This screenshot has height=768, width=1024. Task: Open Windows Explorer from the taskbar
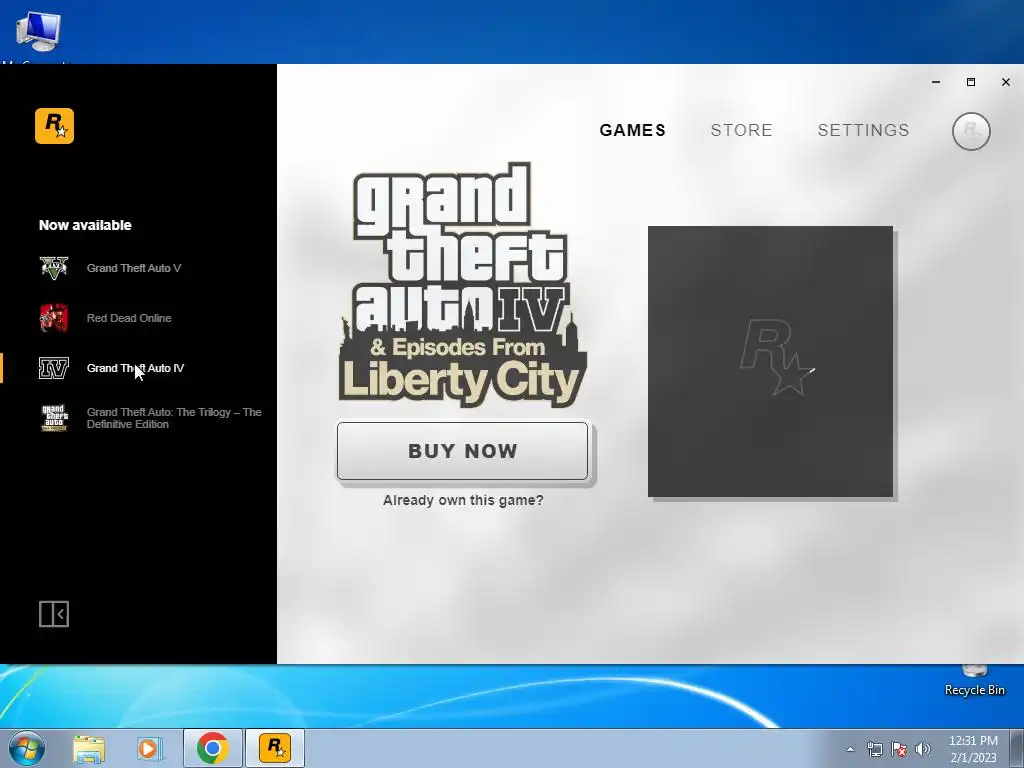click(x=89, y=748)
